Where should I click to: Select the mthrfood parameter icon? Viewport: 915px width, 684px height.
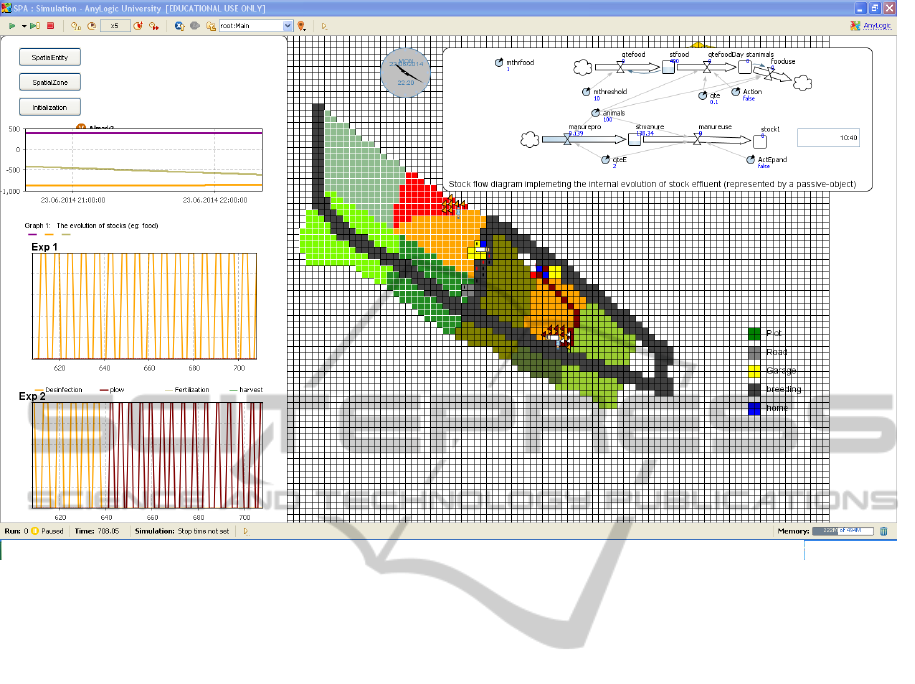[500, 62]
